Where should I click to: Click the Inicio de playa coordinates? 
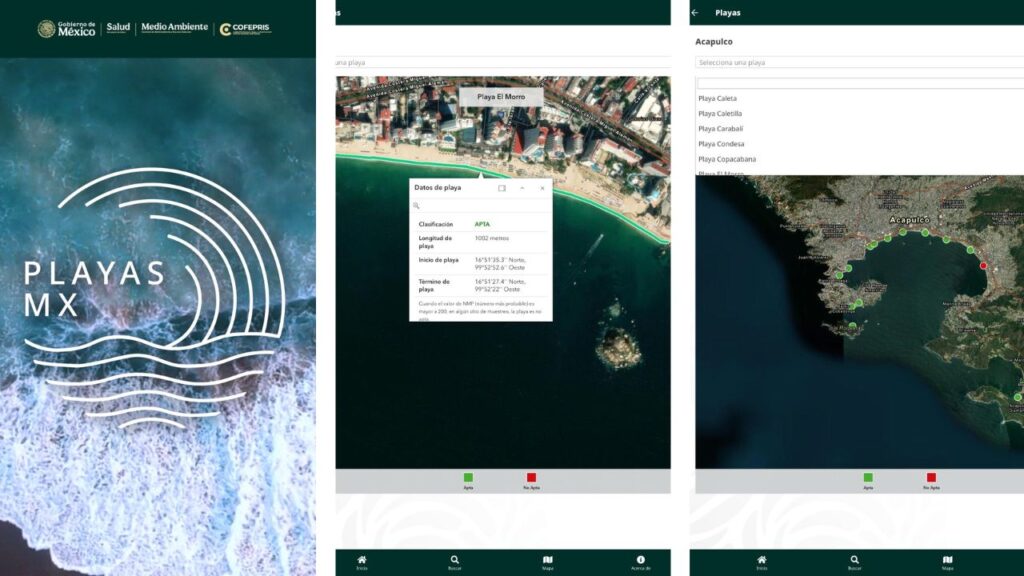click(500, 264)
